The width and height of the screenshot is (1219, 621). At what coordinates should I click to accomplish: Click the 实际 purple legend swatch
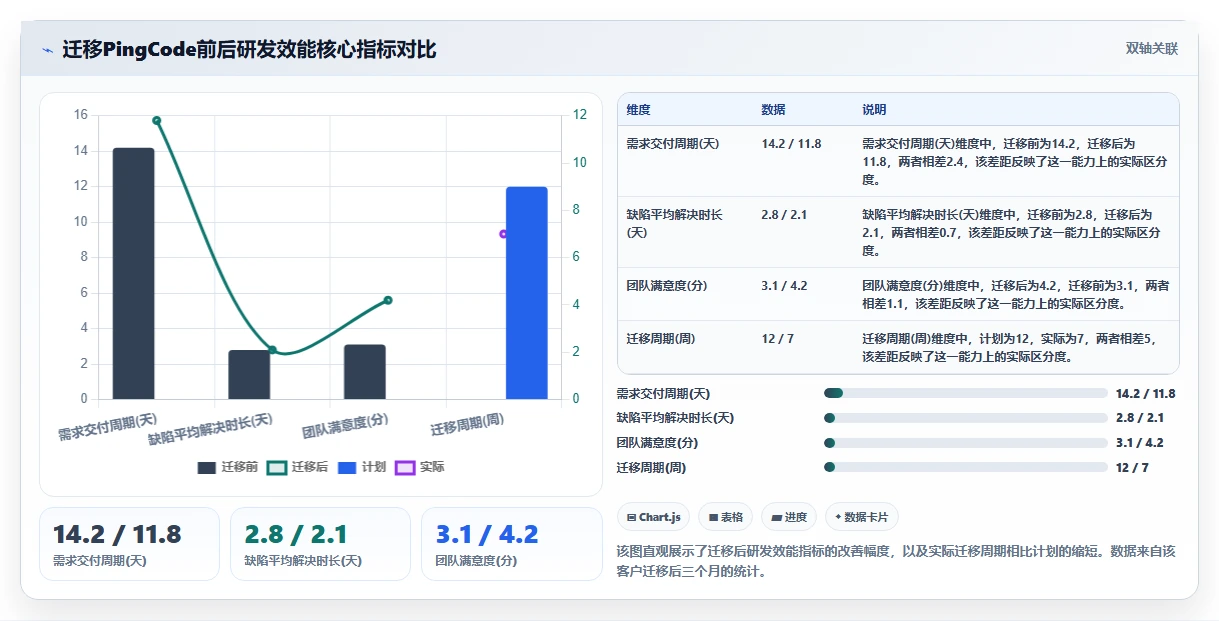(405, 468)
